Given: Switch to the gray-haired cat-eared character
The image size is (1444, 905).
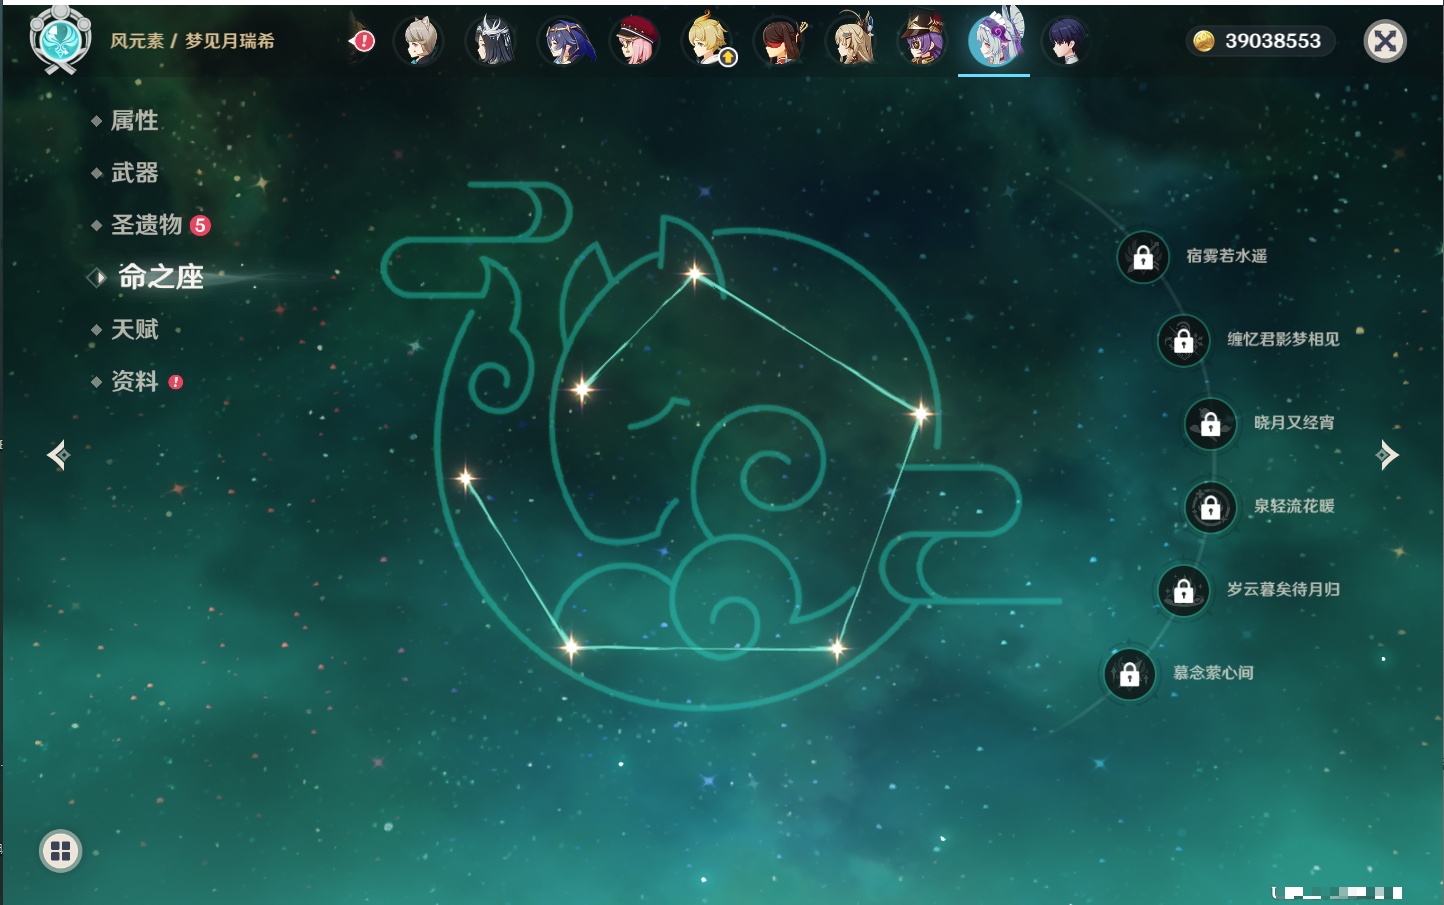Looking at the screenshot, I should 419,41.
